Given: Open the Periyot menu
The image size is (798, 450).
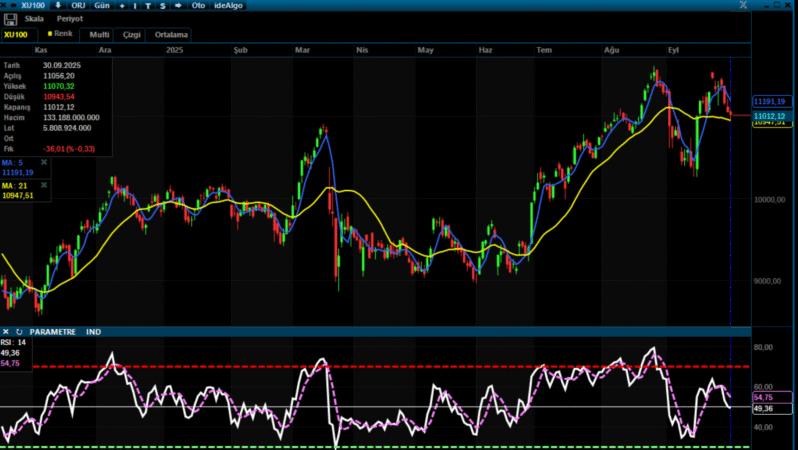Looking at the screenshot, I should [x=69, y=18].
